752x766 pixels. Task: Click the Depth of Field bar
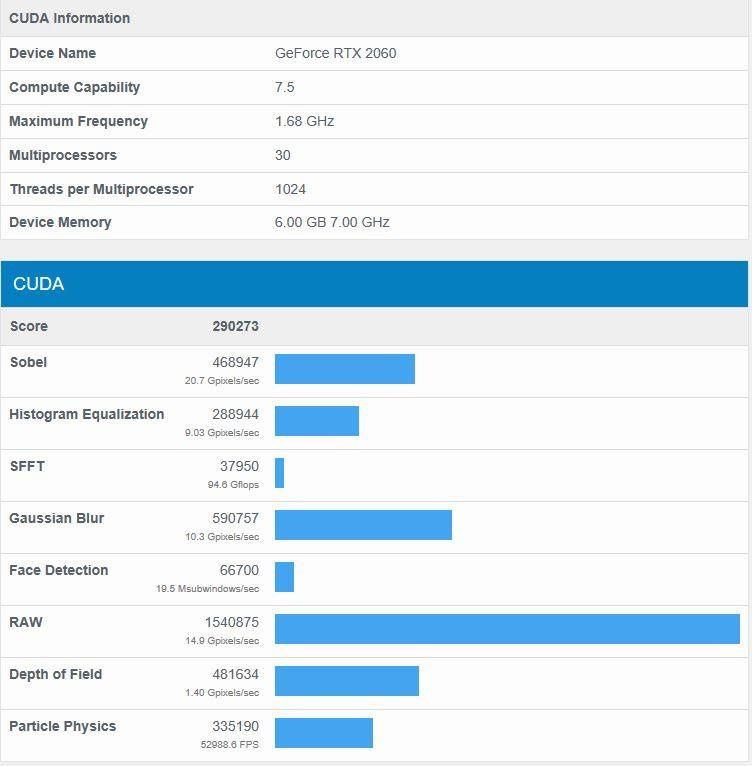pos(346,681)
